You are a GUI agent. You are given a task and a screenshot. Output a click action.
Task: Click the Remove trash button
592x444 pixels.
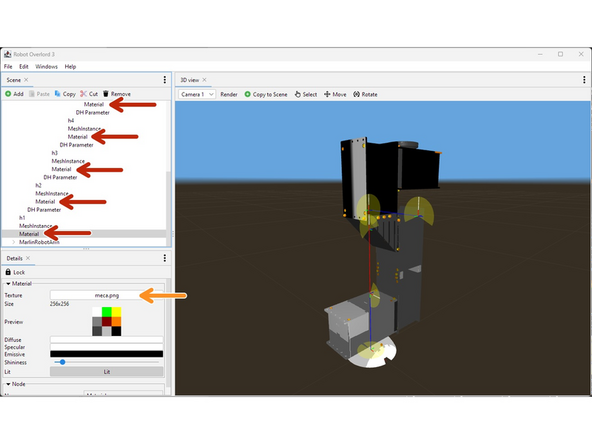pos(117,94)
